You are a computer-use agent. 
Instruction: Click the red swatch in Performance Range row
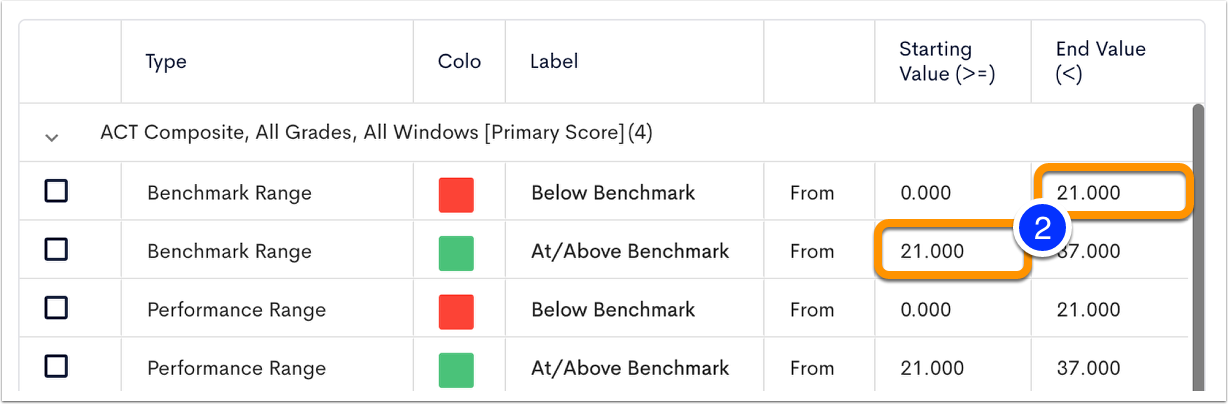[456, 312]
